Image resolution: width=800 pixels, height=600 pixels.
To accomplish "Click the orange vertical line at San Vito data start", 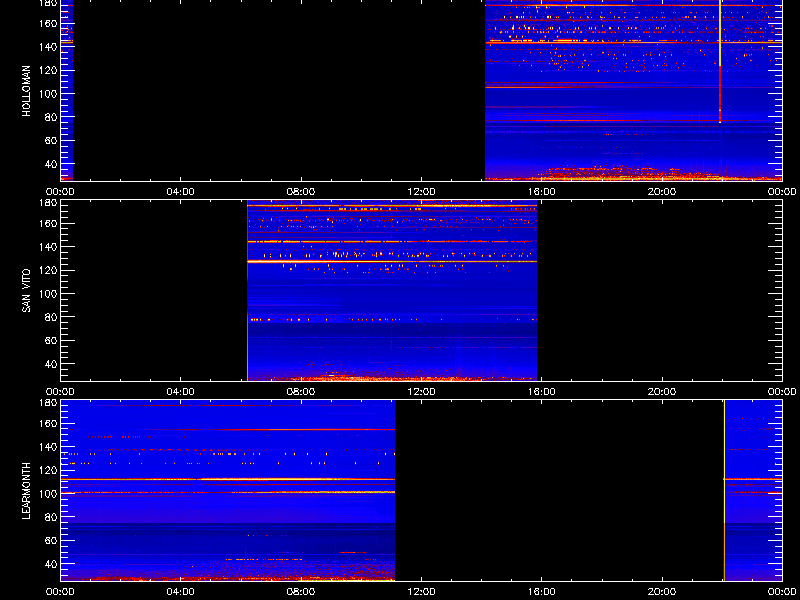I will tap(247, 291).
